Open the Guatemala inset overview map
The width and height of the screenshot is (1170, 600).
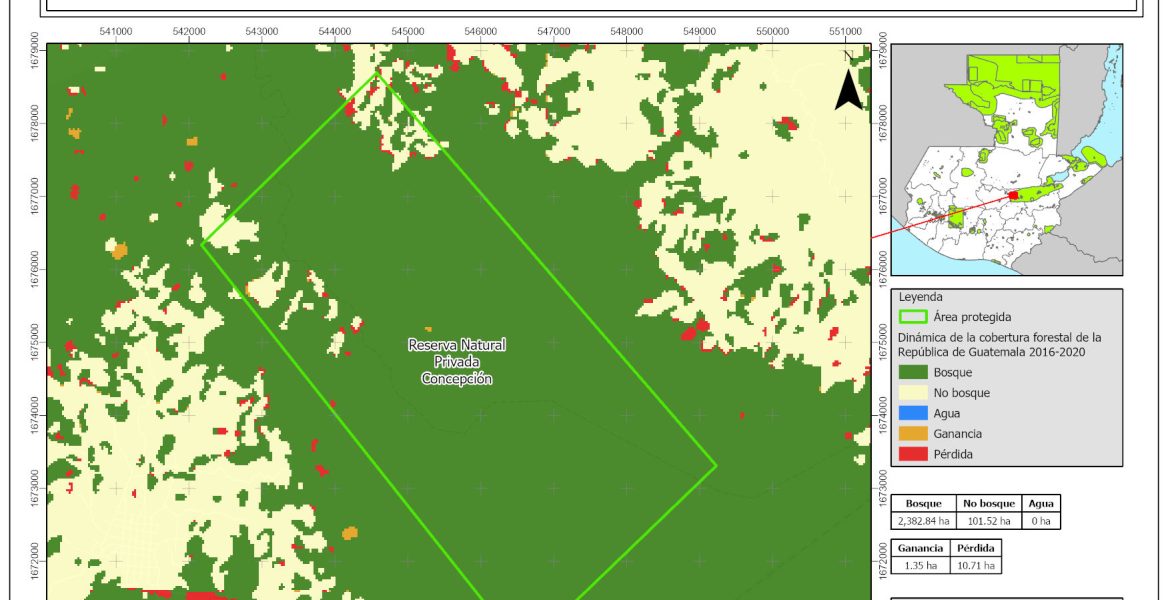(x=1006, y=160)
